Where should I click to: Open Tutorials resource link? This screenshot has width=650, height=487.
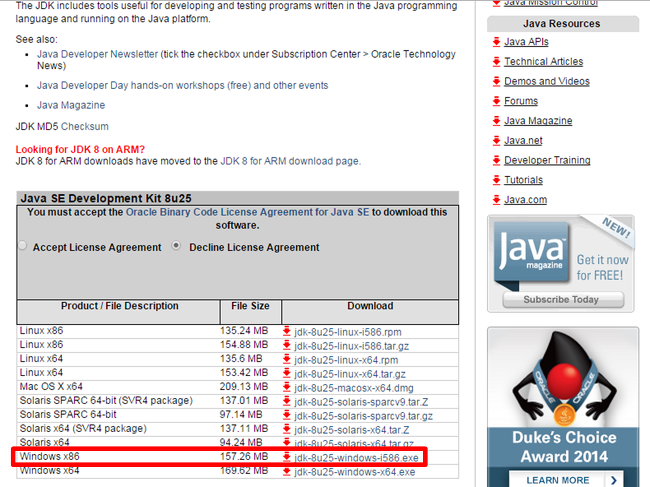(x=523, y=180)
